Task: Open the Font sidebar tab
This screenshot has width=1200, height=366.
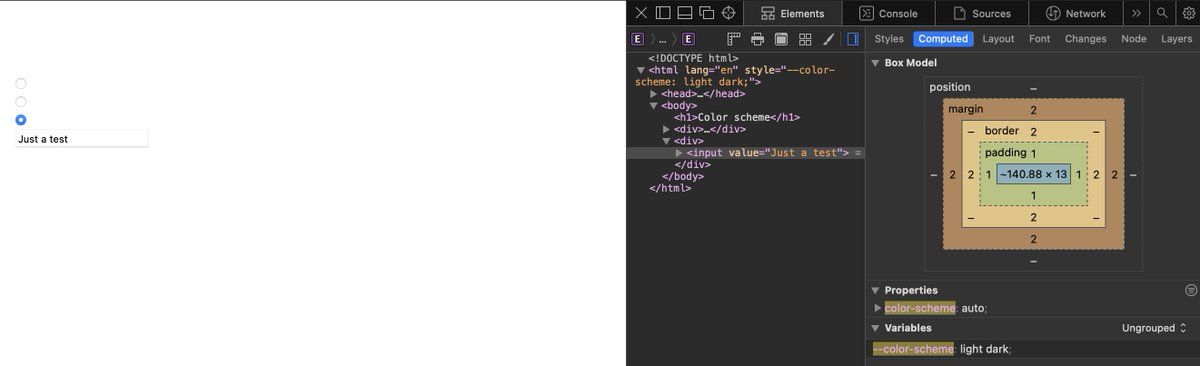Action: tap(1040, 39)
